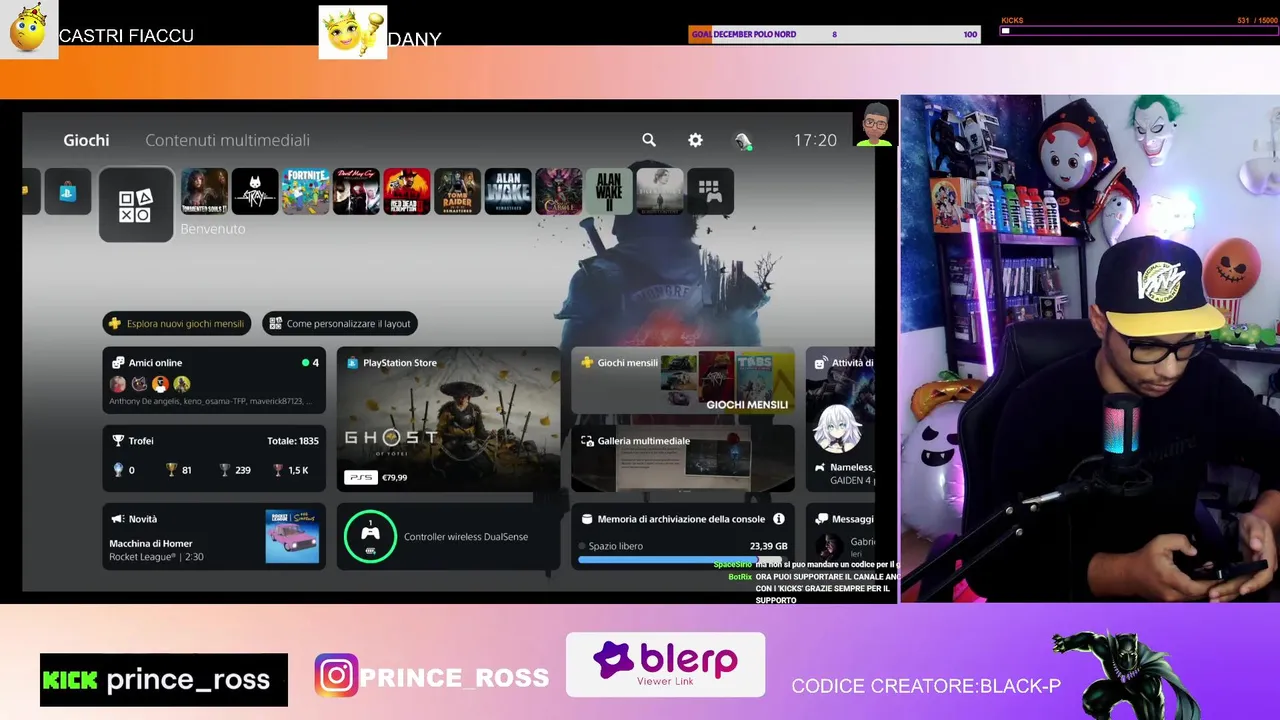1280x720 pixels.
Task: Launch Alan Wake Remastered game tile
Action: tap(508, 192)
